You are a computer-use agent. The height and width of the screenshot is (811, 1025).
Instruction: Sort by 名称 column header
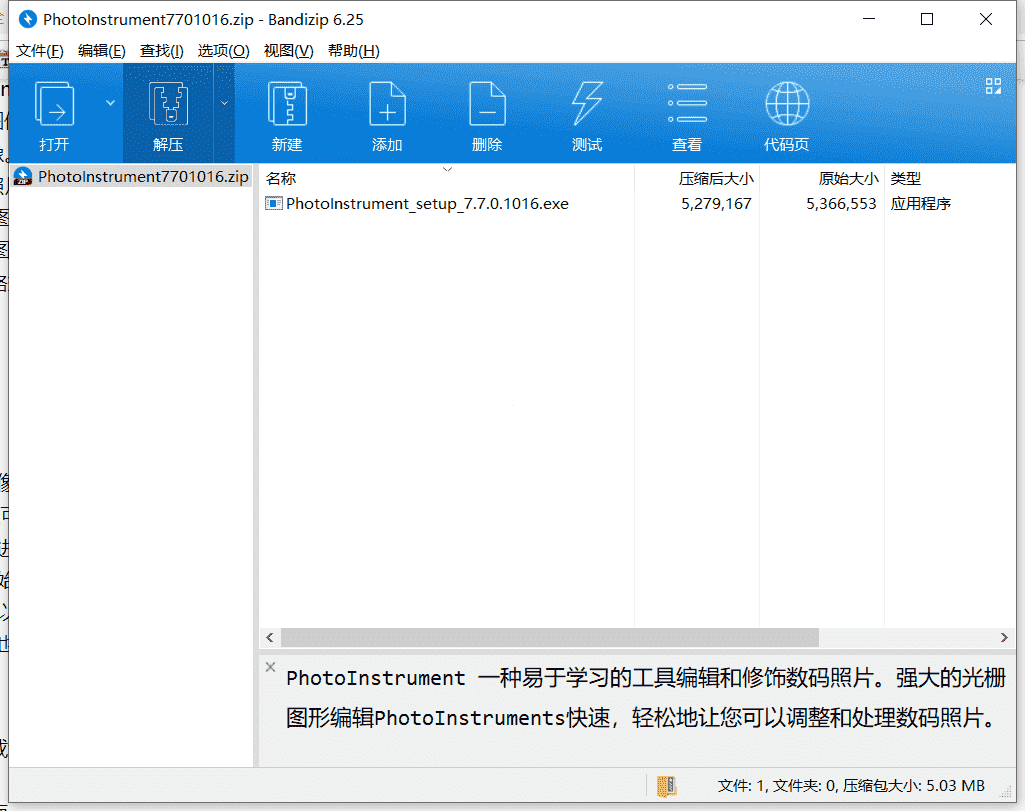tap(281, 178)
